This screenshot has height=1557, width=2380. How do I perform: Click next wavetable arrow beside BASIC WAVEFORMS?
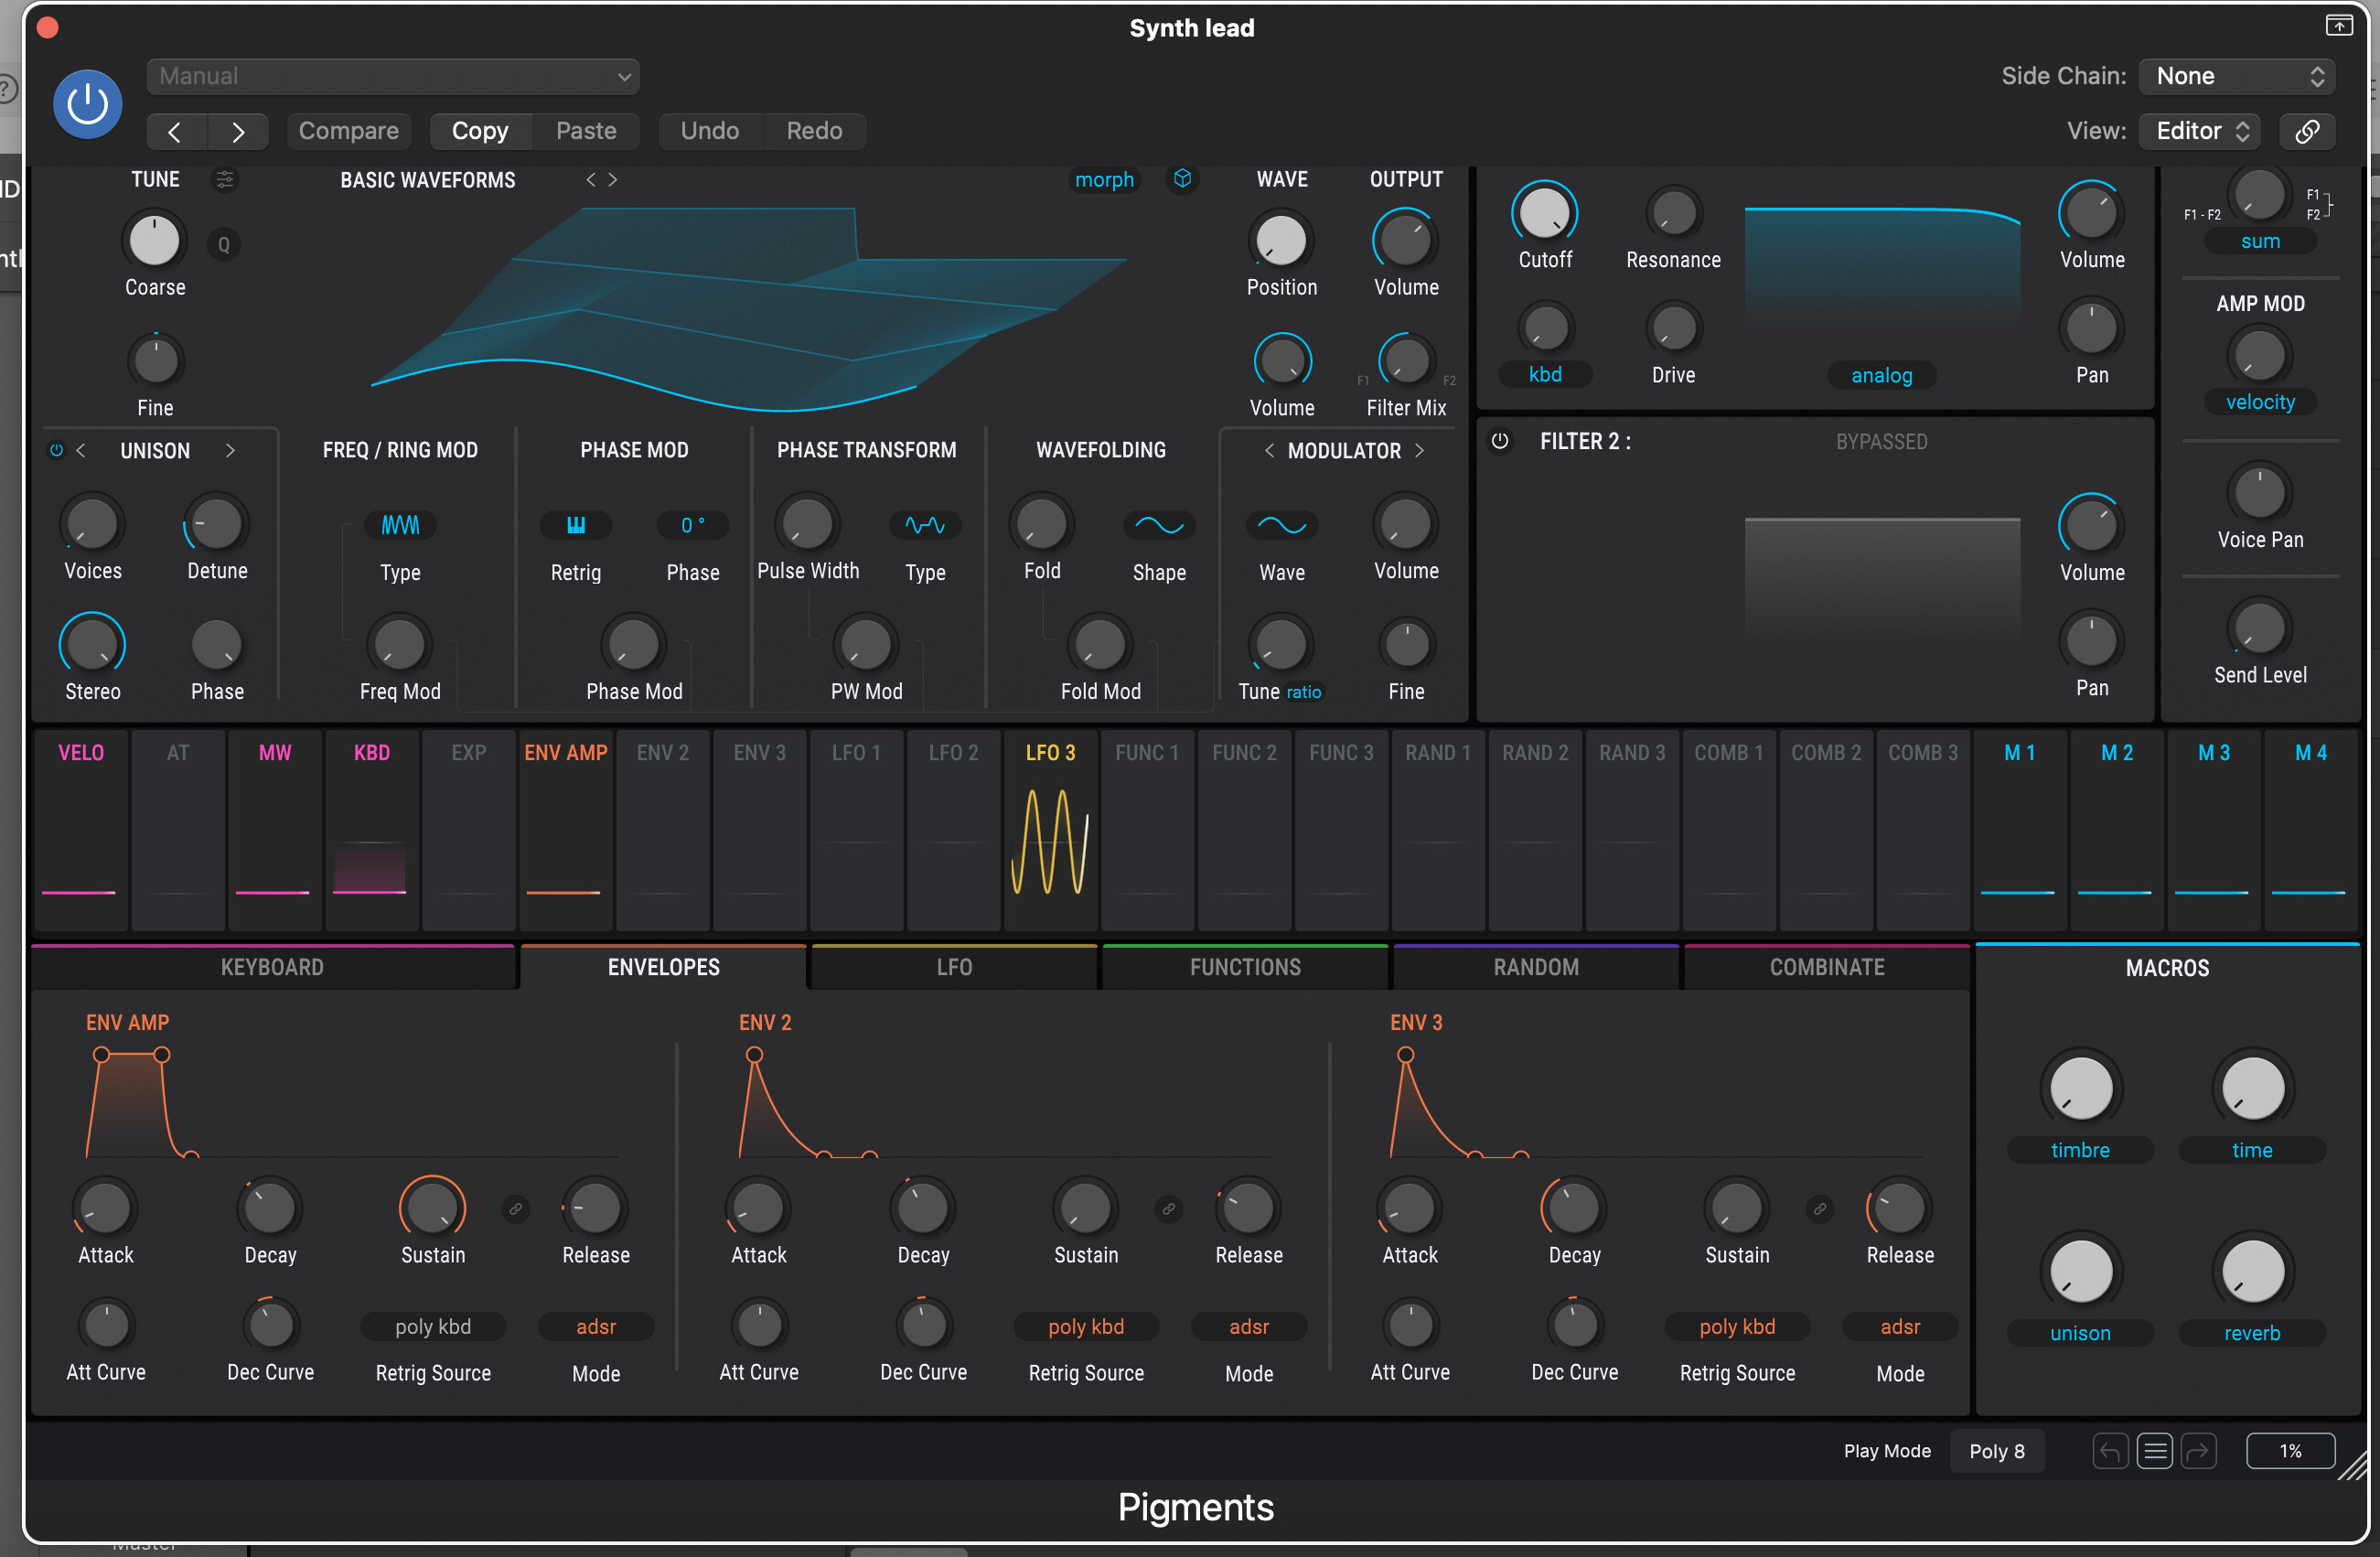coord(613,179)
